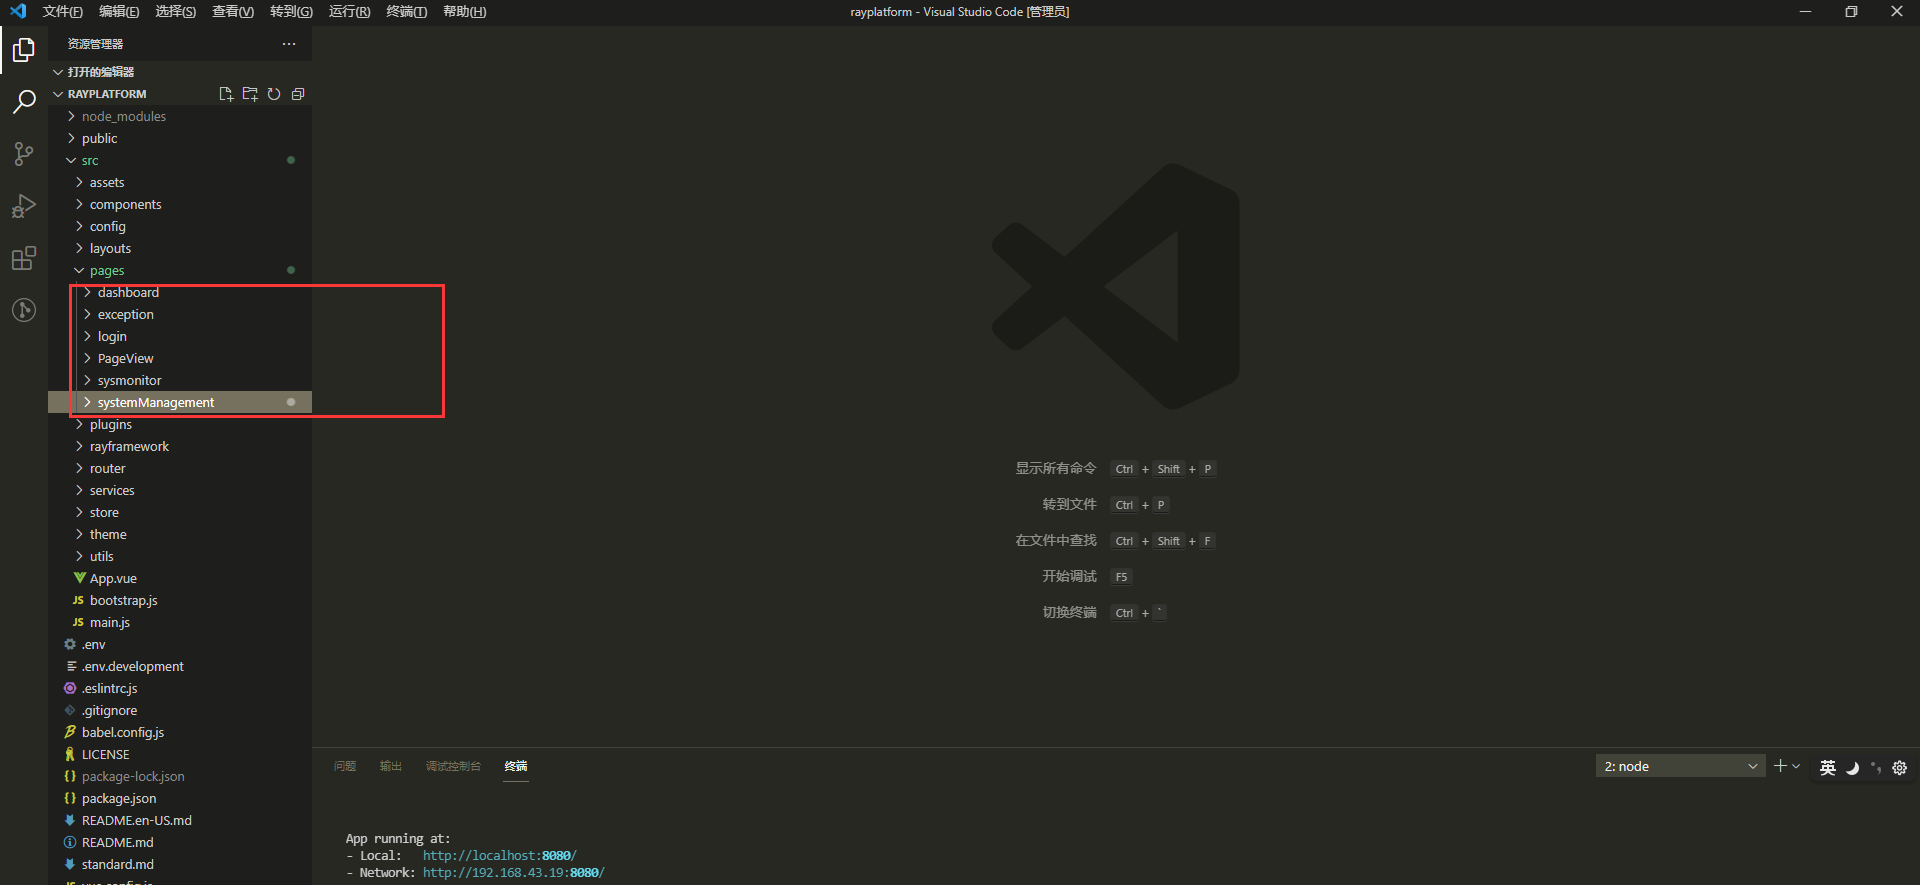
Task: Expand the node_modules folder
Action: [x=180, y=116]
